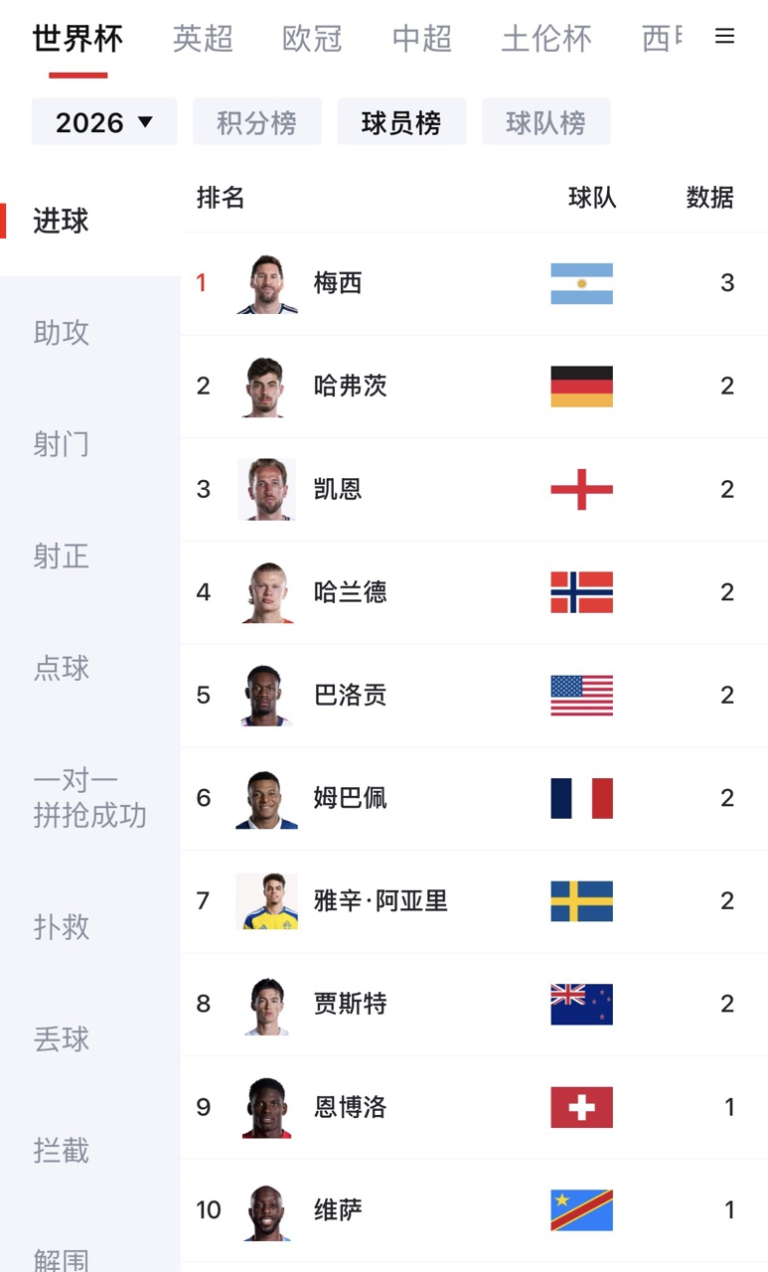Screen dimensions: 768x1272
Task: Tap the DR Congo flag icon
Action: tap(581, 1210)
